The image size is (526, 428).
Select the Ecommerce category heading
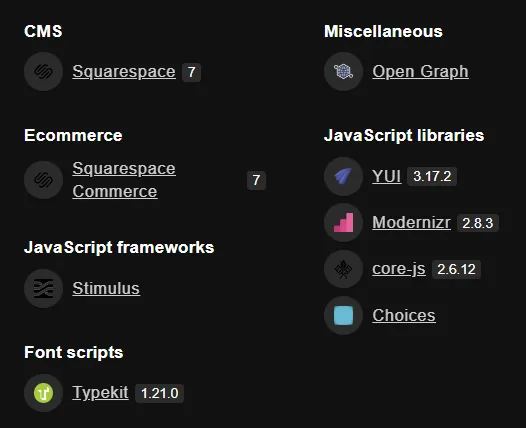pyautogui.click(x=73, y=136)
